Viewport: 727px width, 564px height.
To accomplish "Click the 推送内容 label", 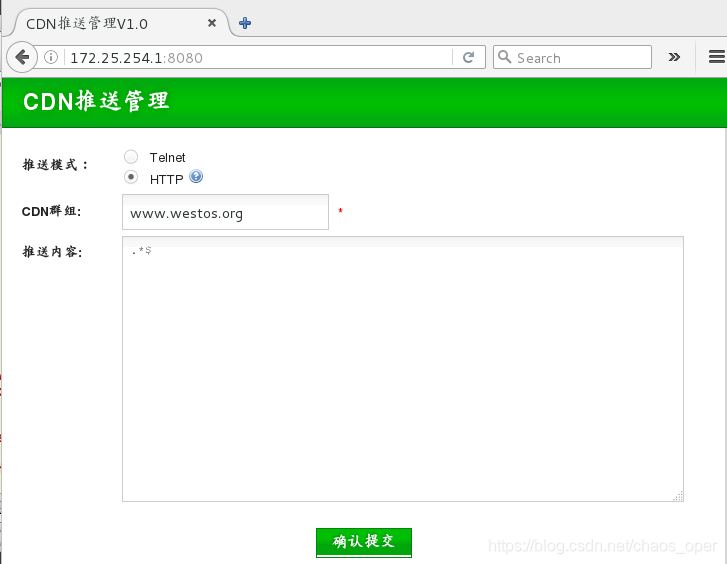I will [52, 252].
